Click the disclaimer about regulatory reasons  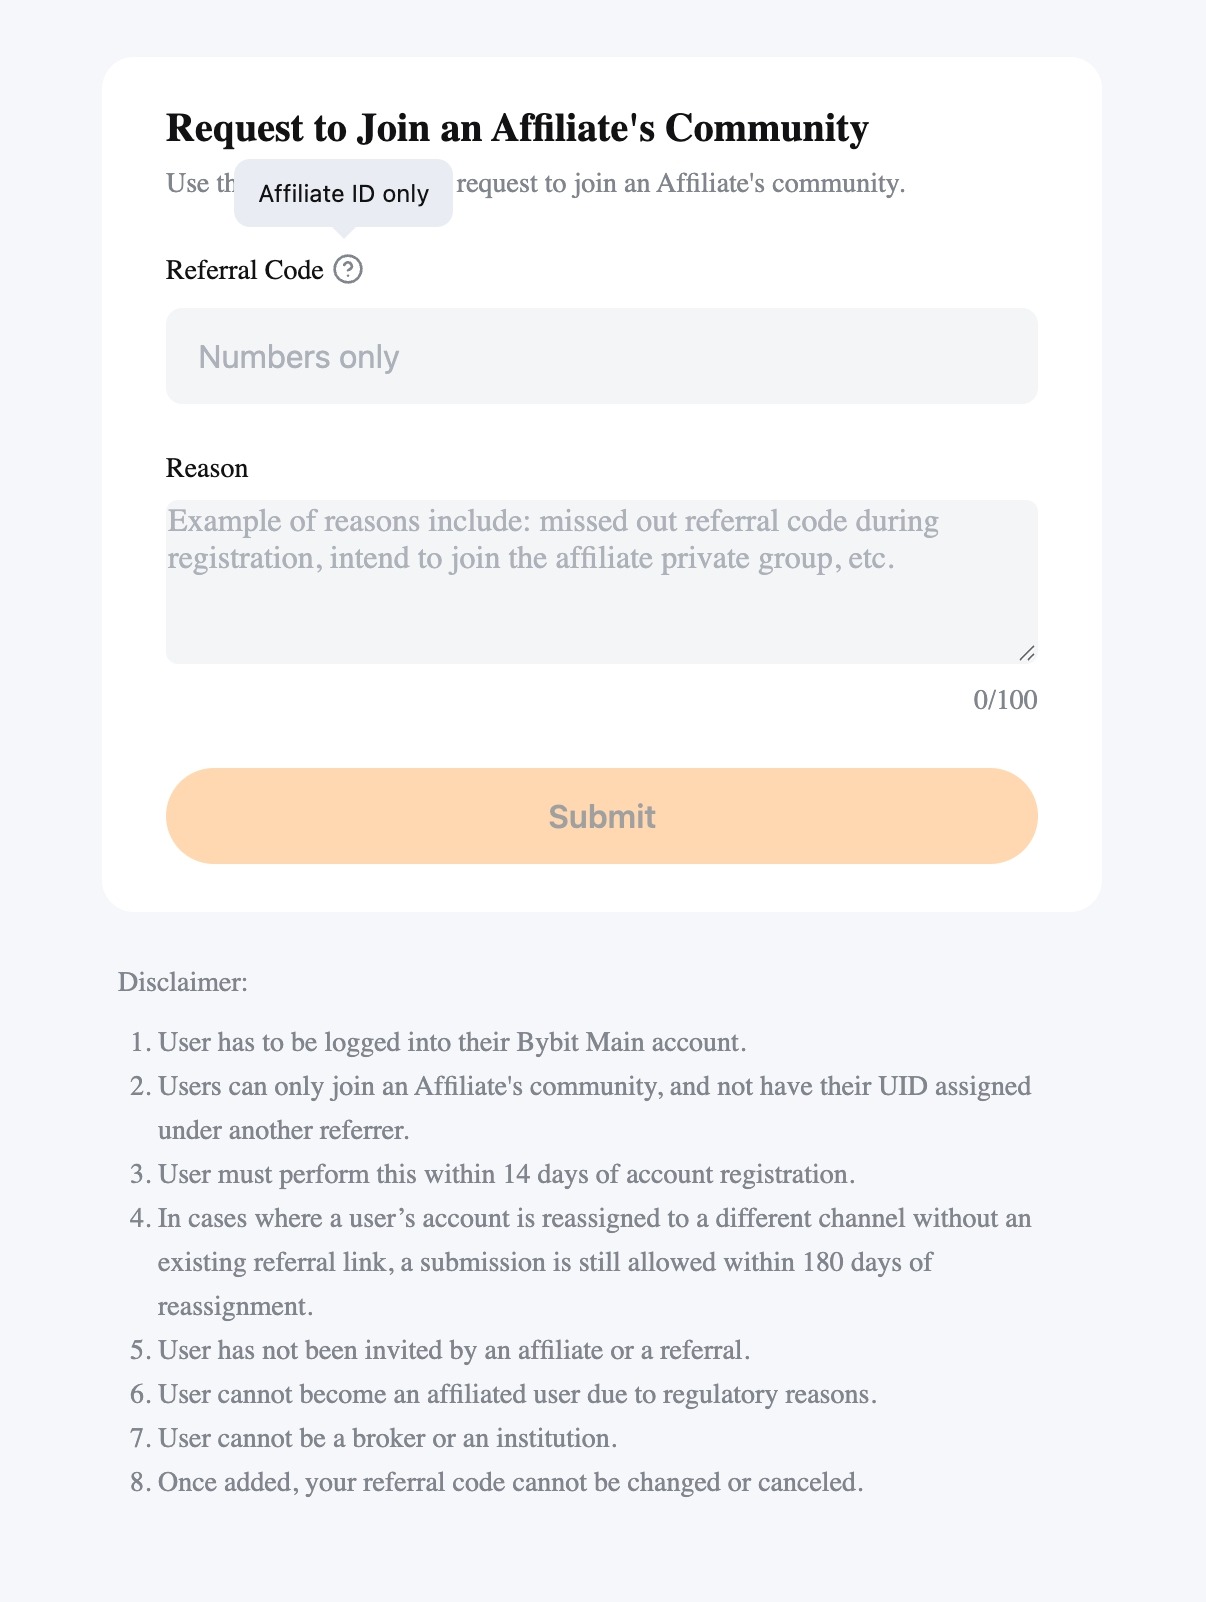click(x=517, y=1394)
